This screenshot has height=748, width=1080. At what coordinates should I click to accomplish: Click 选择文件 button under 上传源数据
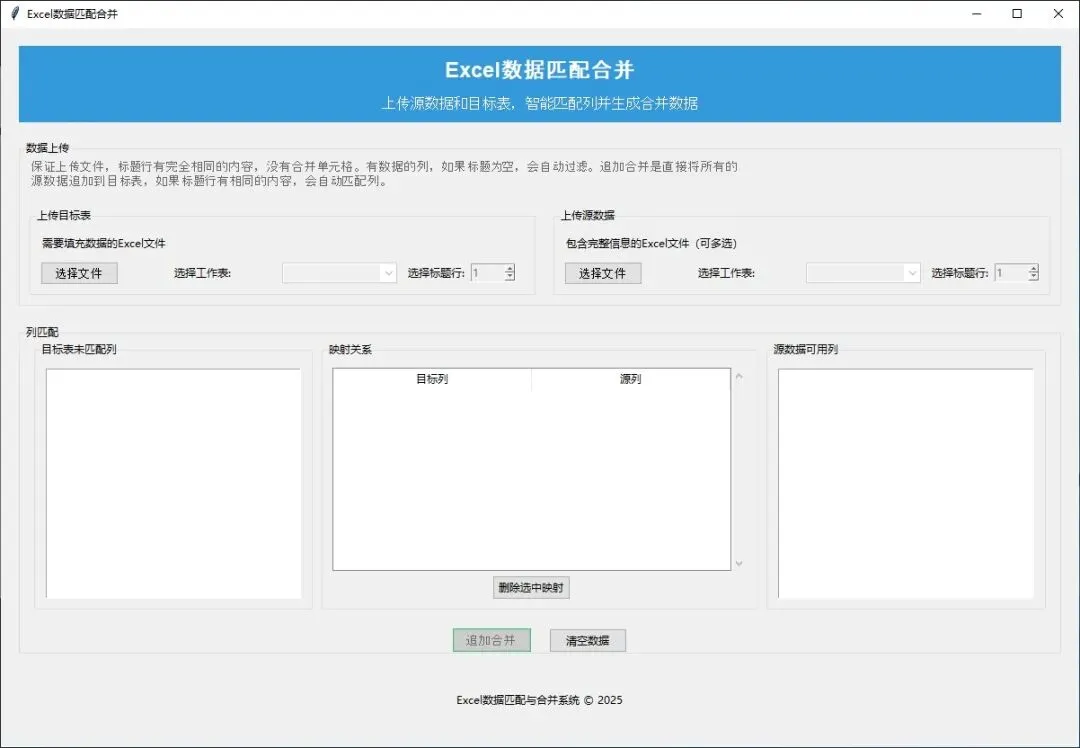[x=603, y=273]
